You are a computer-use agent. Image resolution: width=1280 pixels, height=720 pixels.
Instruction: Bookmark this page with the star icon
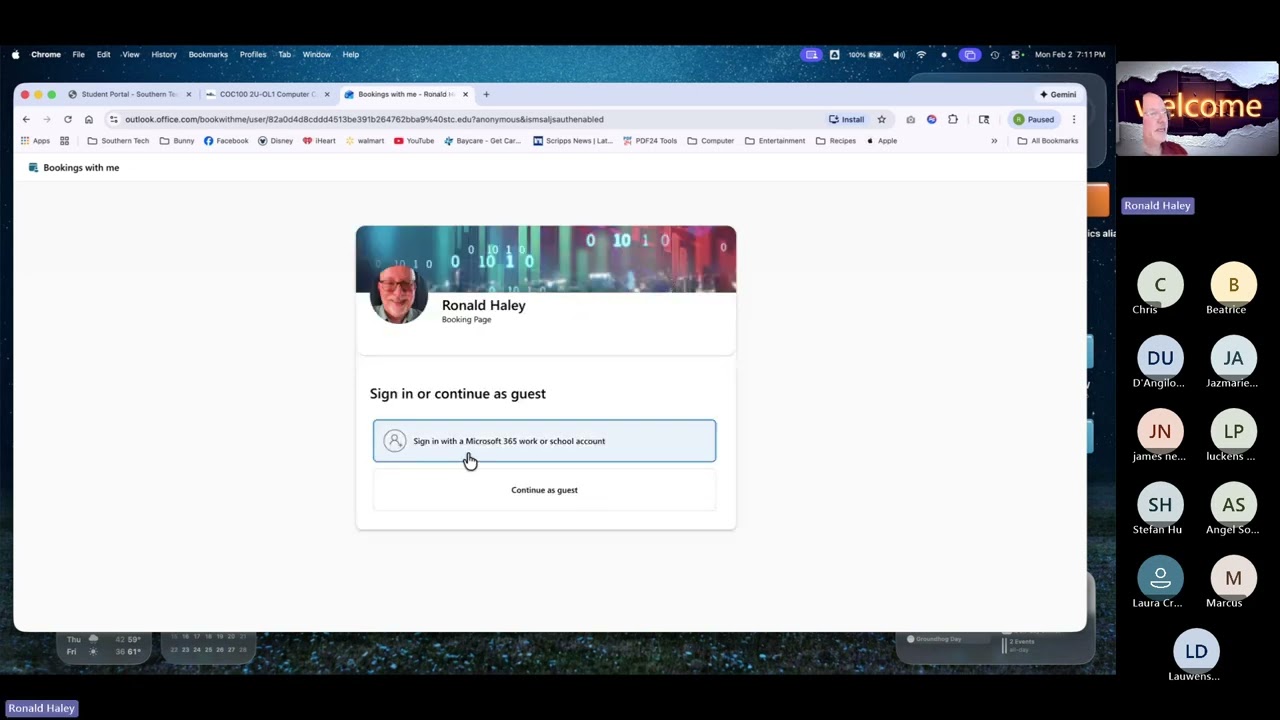881,119
